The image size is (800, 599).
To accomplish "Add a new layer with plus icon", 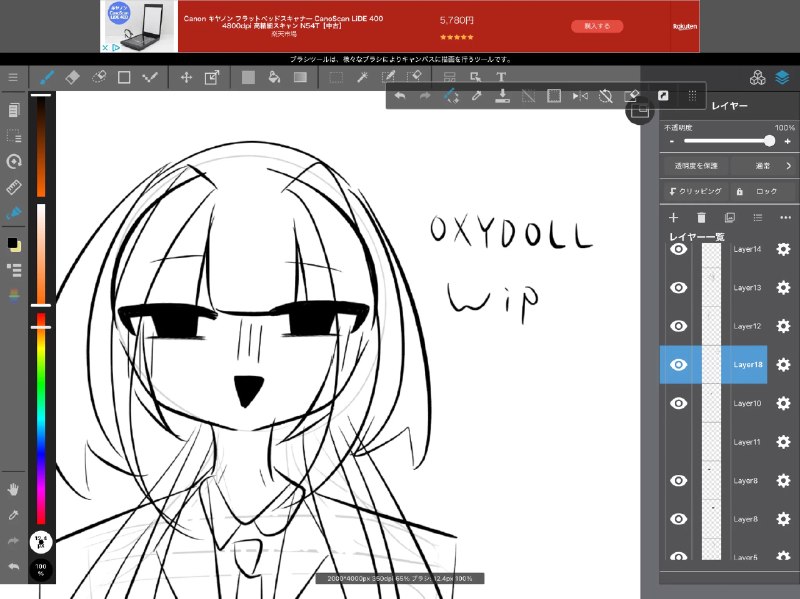I will 673,218.
